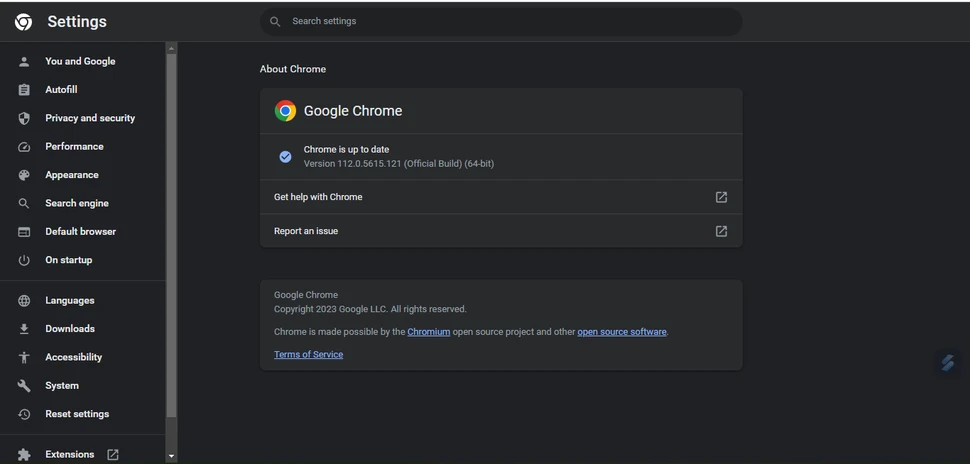Open the Terms of Service link
970x464 pixels.
coord(309,354)
